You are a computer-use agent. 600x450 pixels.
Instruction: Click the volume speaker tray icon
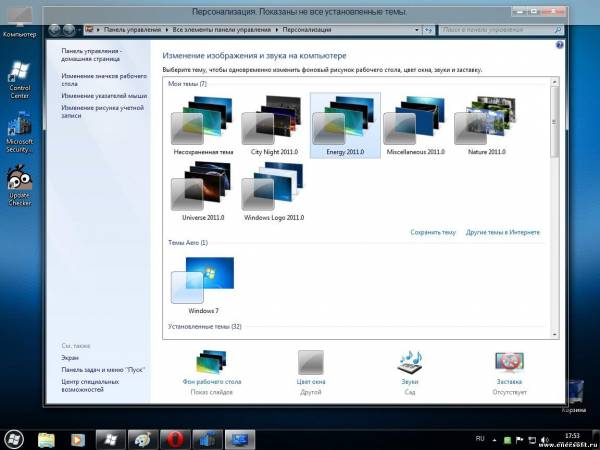click(x=545, y=440)
